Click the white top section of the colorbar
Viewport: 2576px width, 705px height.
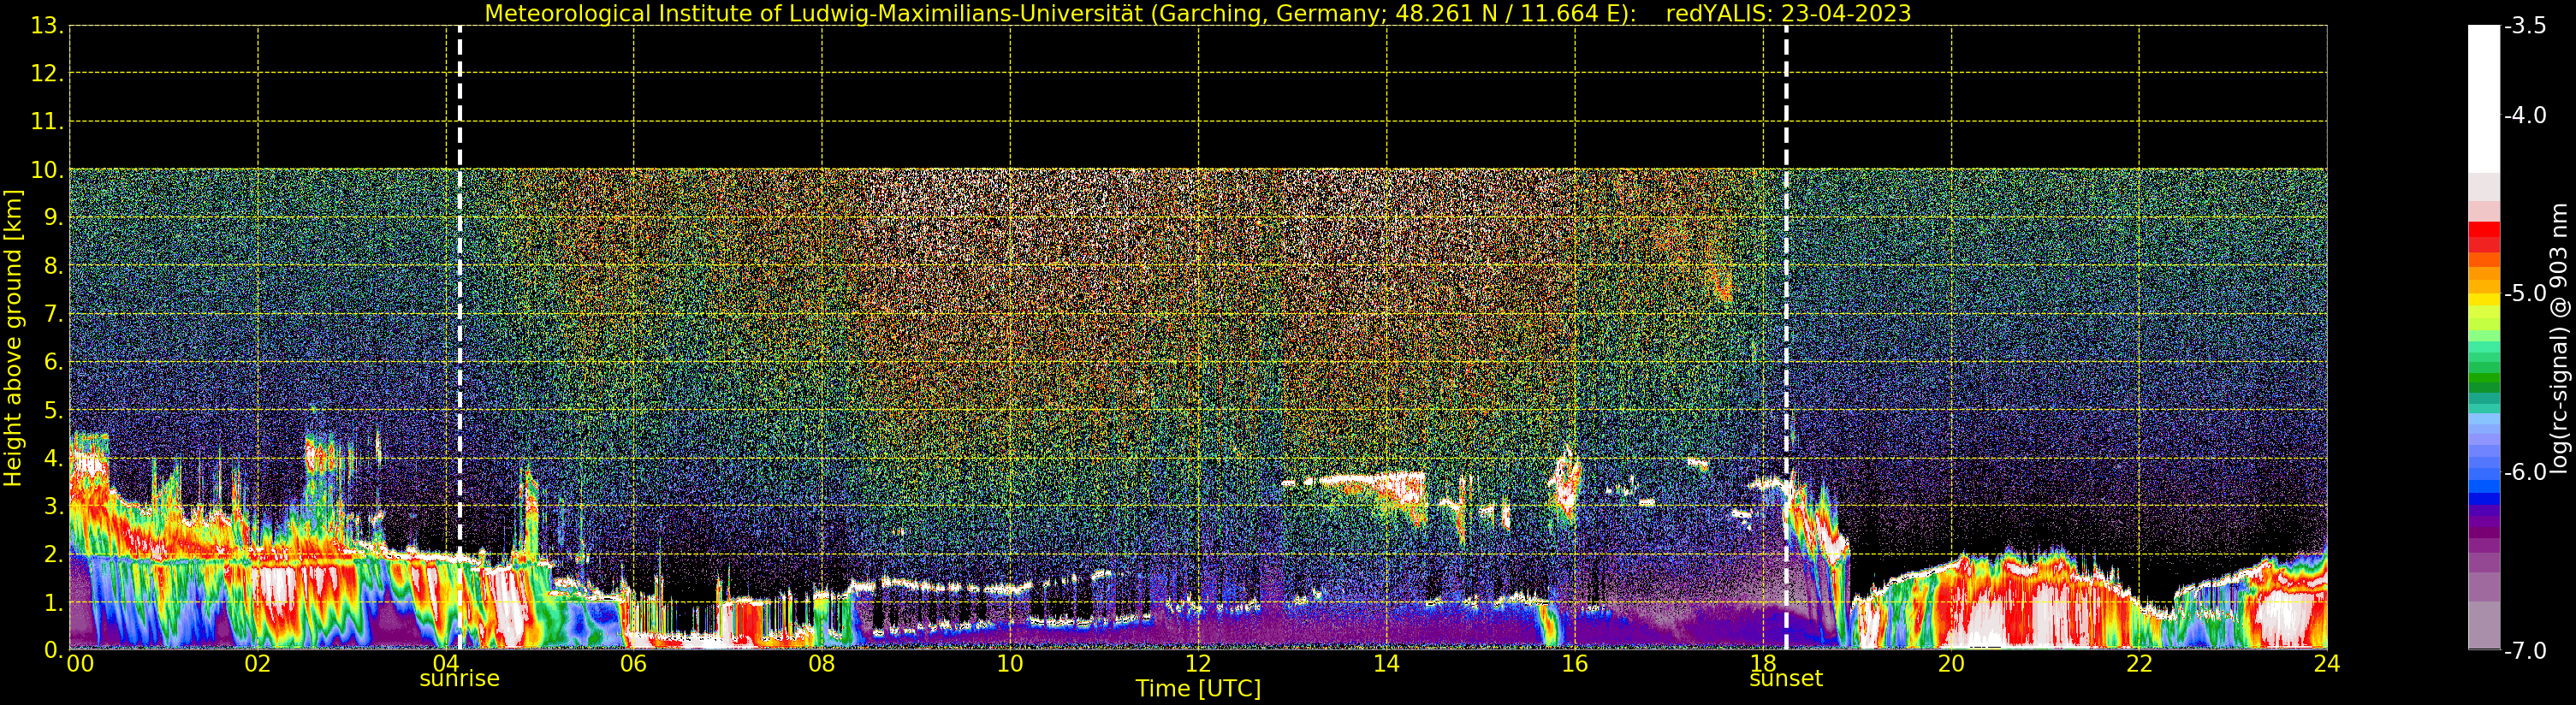(2484, 98)
